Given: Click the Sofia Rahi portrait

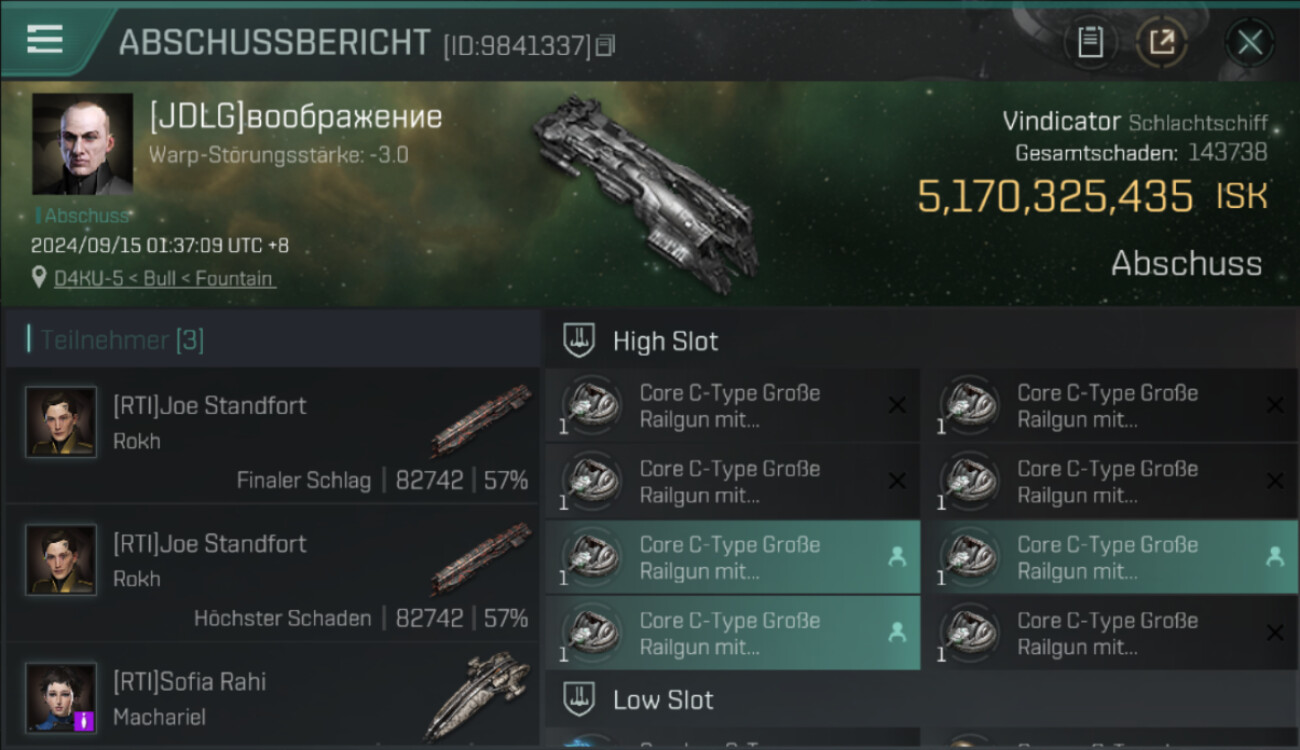Looking at the screenshot, I should pos(61,697).
